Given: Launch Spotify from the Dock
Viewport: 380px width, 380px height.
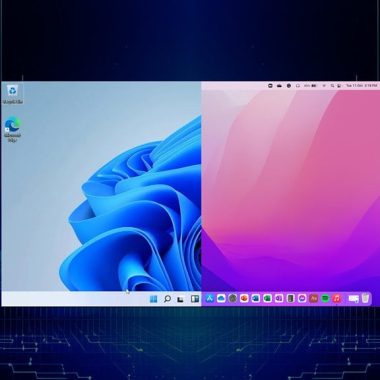Looking at the screenshot, I should pyautogui.click(x=325, y=298).
